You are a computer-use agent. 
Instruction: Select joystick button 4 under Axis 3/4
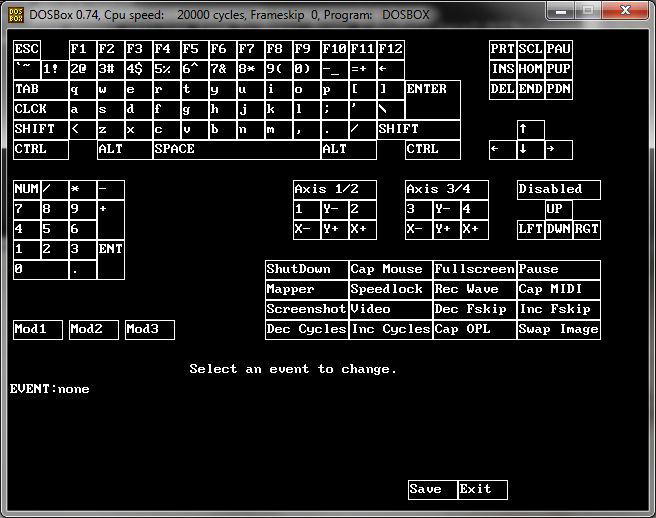(x=475, y=209)
